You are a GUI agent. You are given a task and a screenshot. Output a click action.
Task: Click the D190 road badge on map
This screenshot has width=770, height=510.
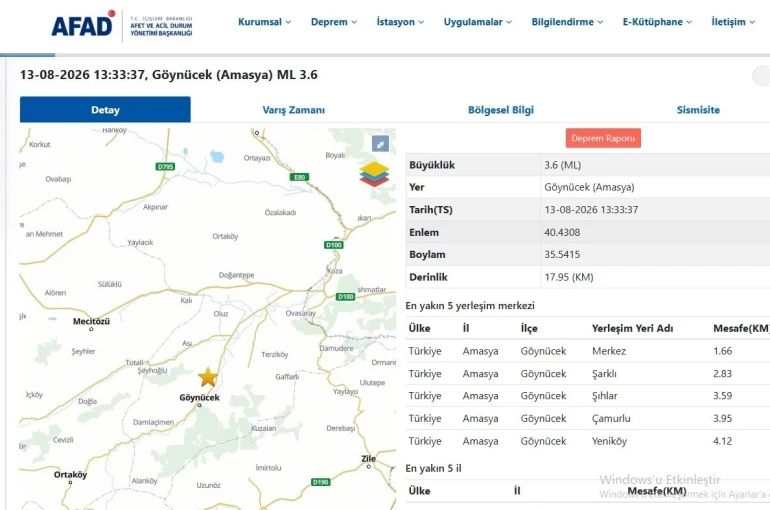coord(321,482)
